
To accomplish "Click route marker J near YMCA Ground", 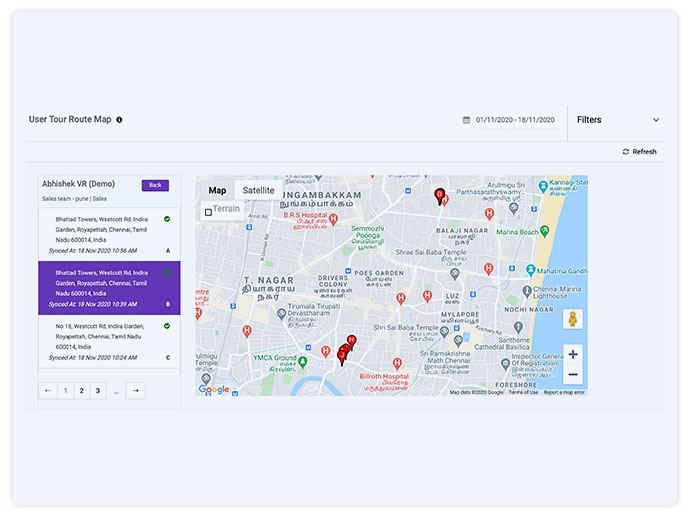I will pos(342,358).
